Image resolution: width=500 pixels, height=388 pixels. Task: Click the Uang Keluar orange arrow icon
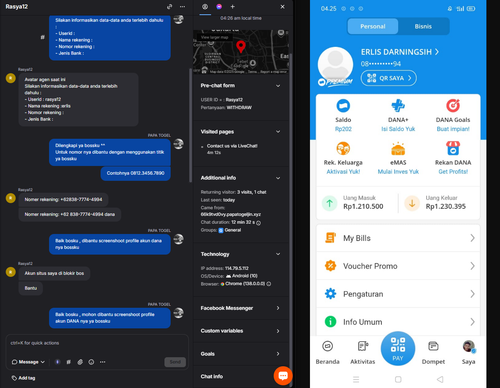click(x=412, y=203)
